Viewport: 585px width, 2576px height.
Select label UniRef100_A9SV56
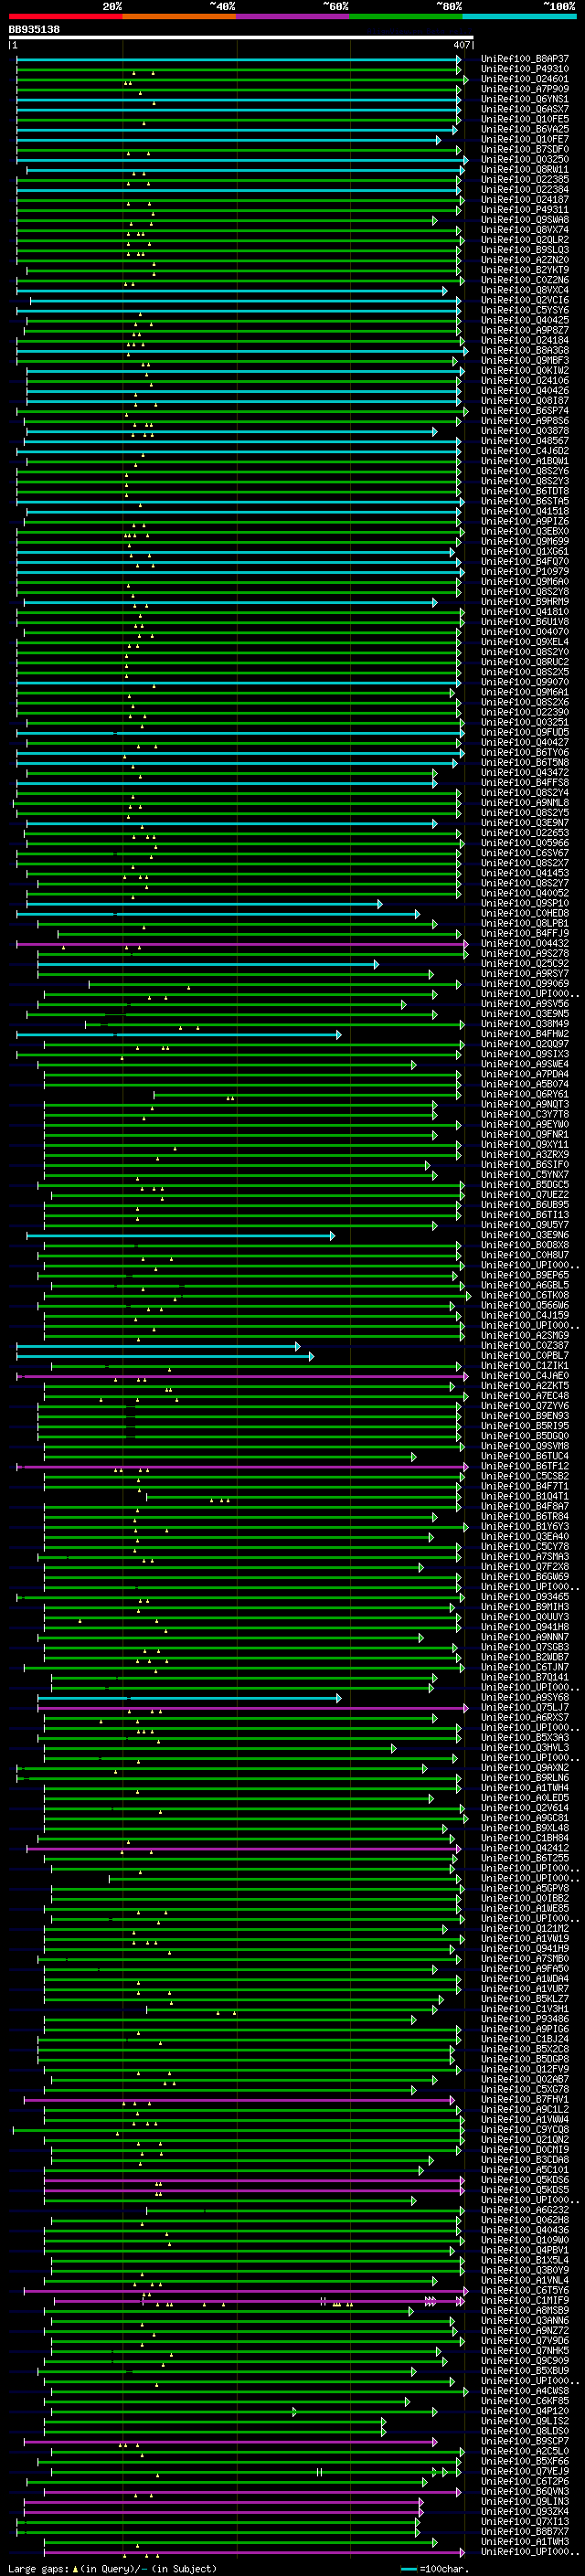525,1003
